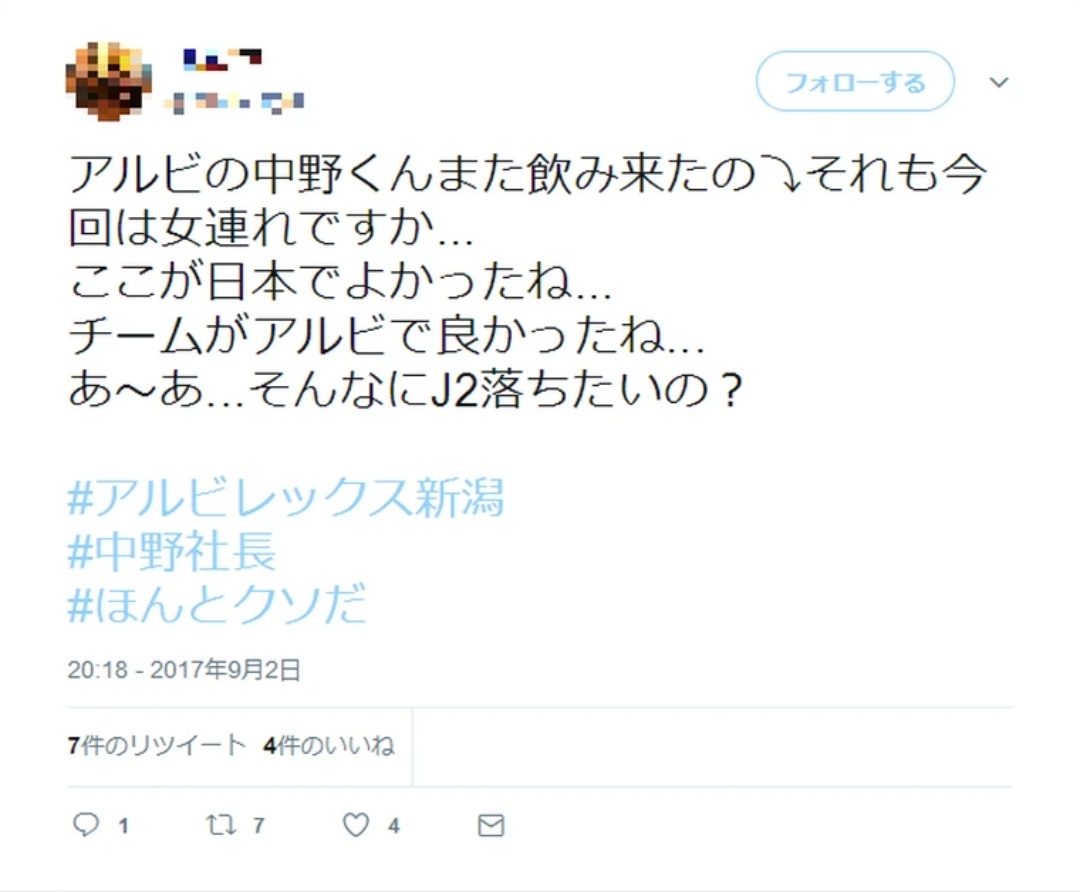Open hashtag #アルビレックス新潟

286,497
